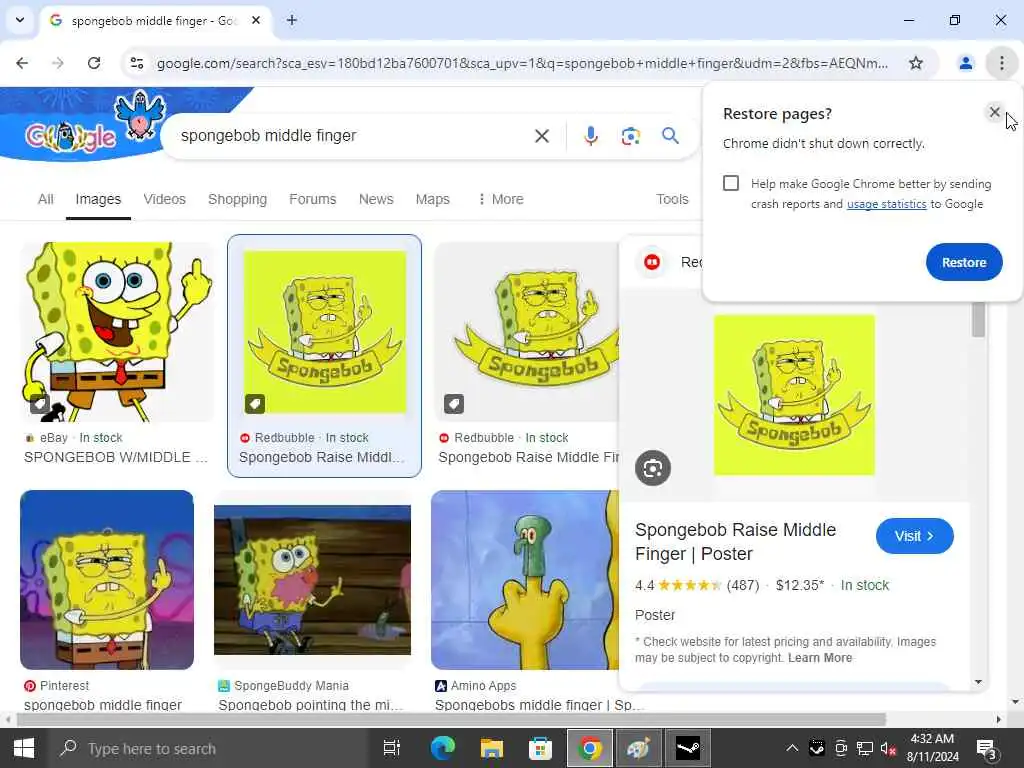Viewport: 1024px width, 768px height.
Task: Select the Images tab
Action: [98, 199]
